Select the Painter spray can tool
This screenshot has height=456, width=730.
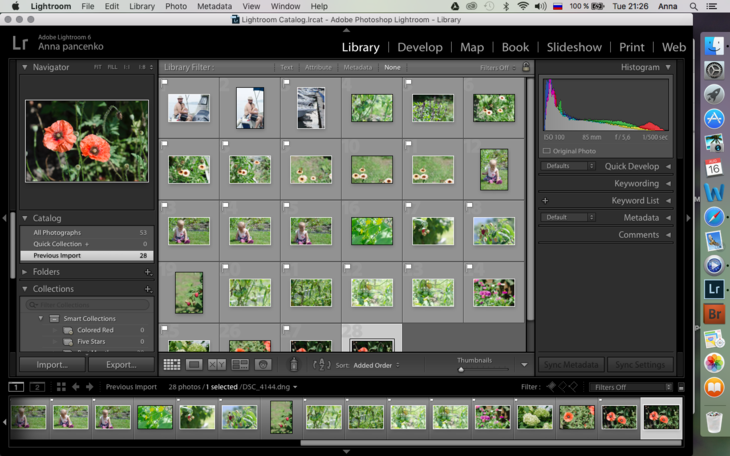tap(294, 365)
